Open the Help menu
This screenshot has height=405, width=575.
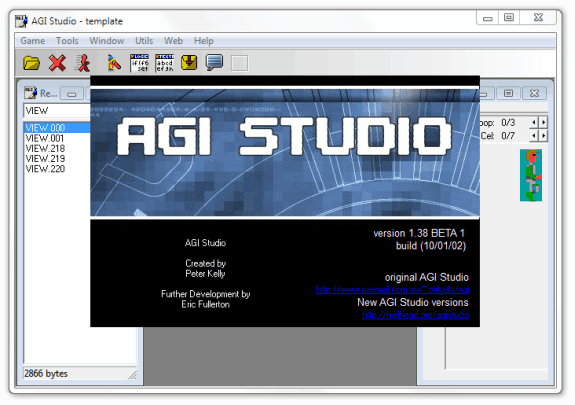204,41
